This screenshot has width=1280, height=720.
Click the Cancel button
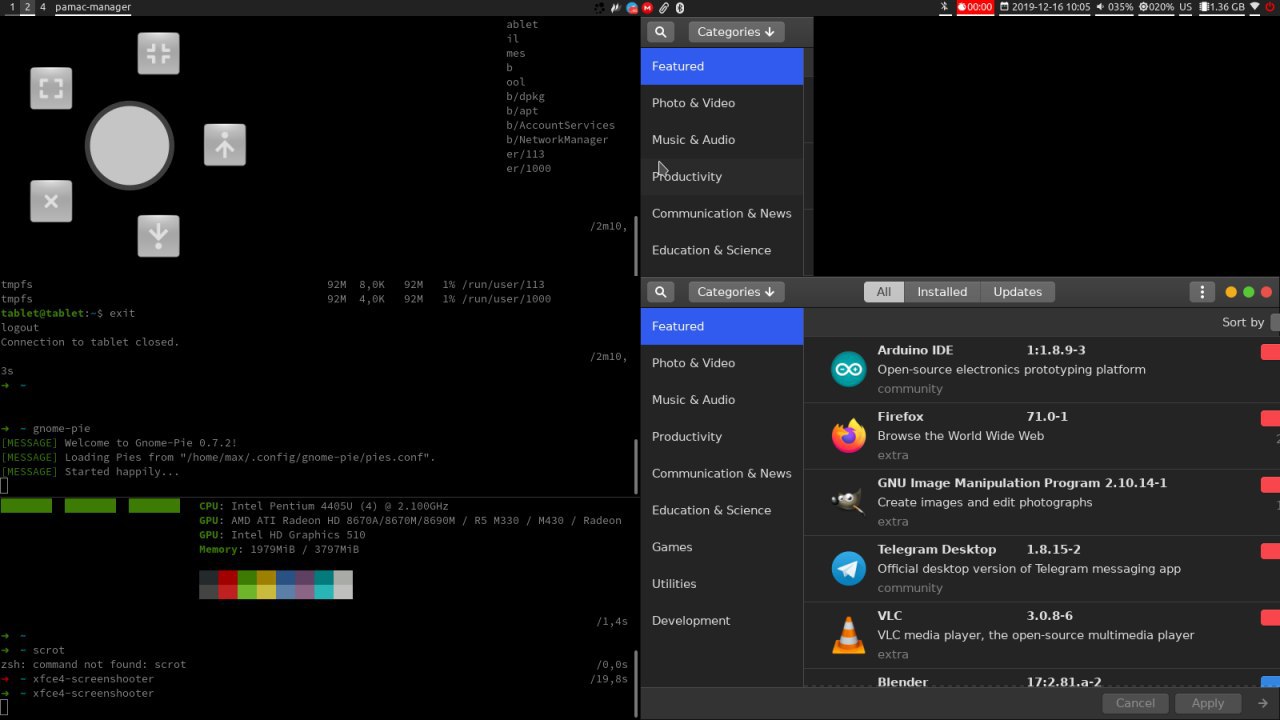pos(1135,703)
